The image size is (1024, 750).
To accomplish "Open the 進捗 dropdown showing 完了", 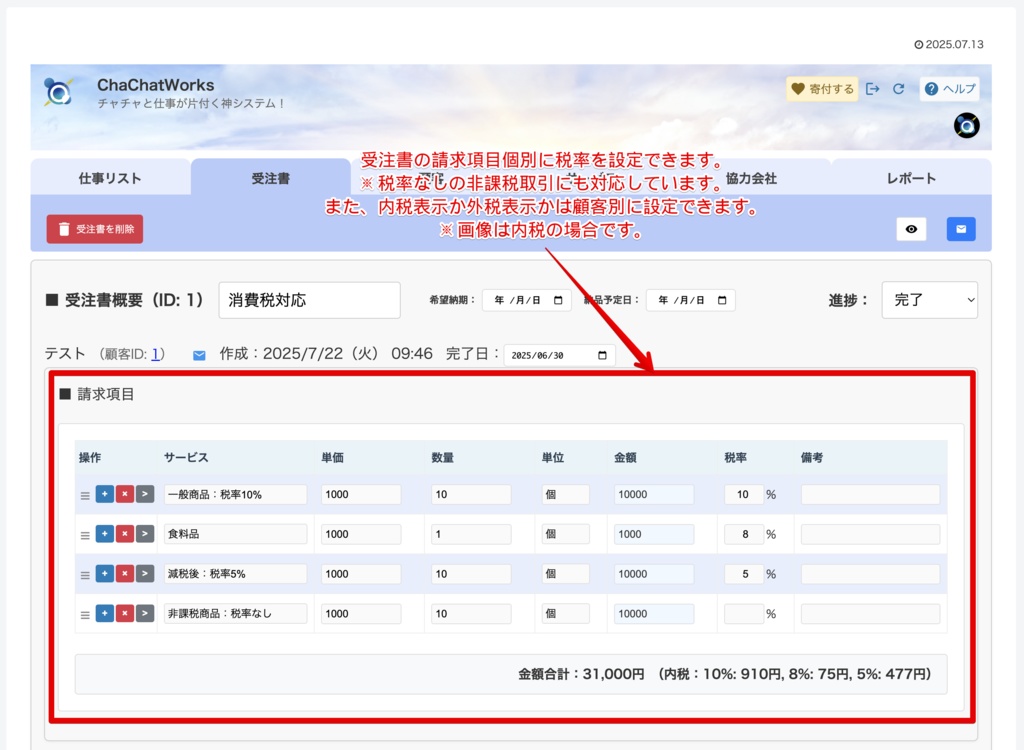I will coord(929,300).
